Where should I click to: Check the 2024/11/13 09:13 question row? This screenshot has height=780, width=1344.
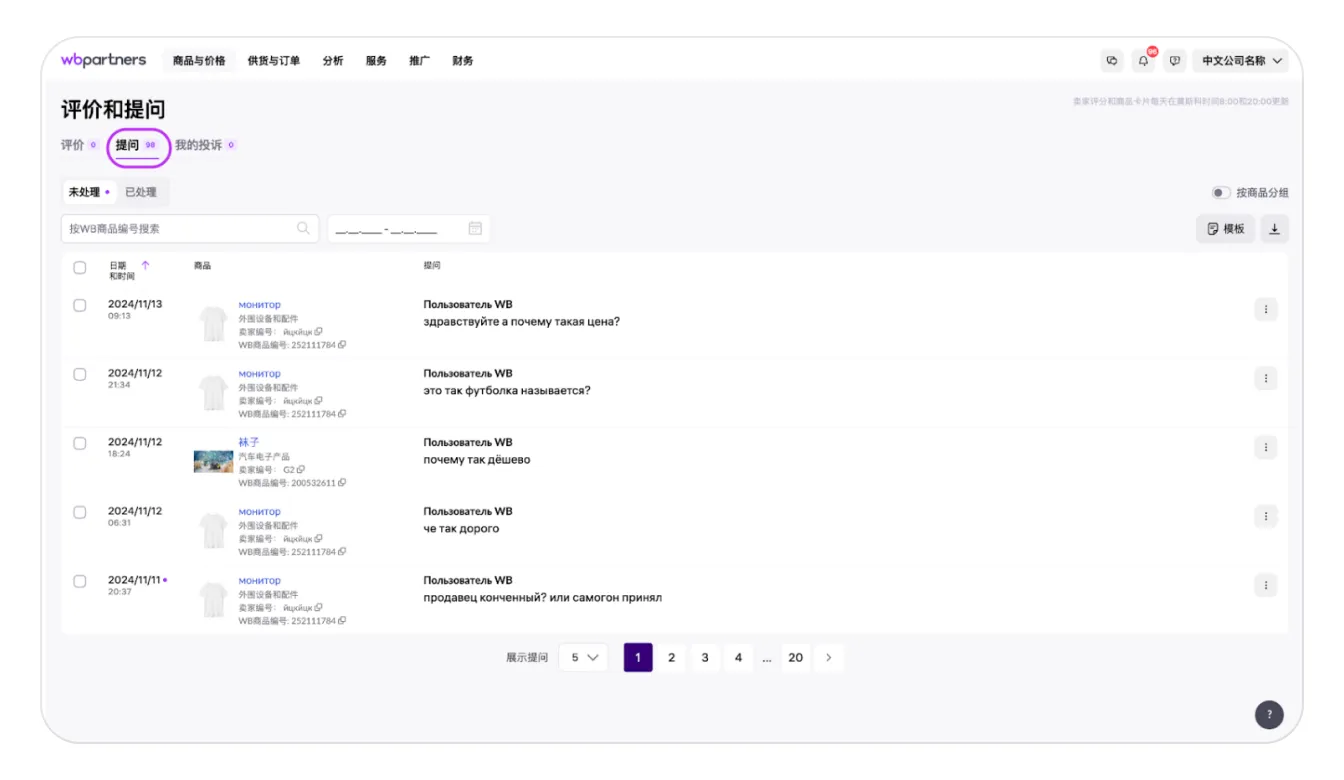point(80,305)
